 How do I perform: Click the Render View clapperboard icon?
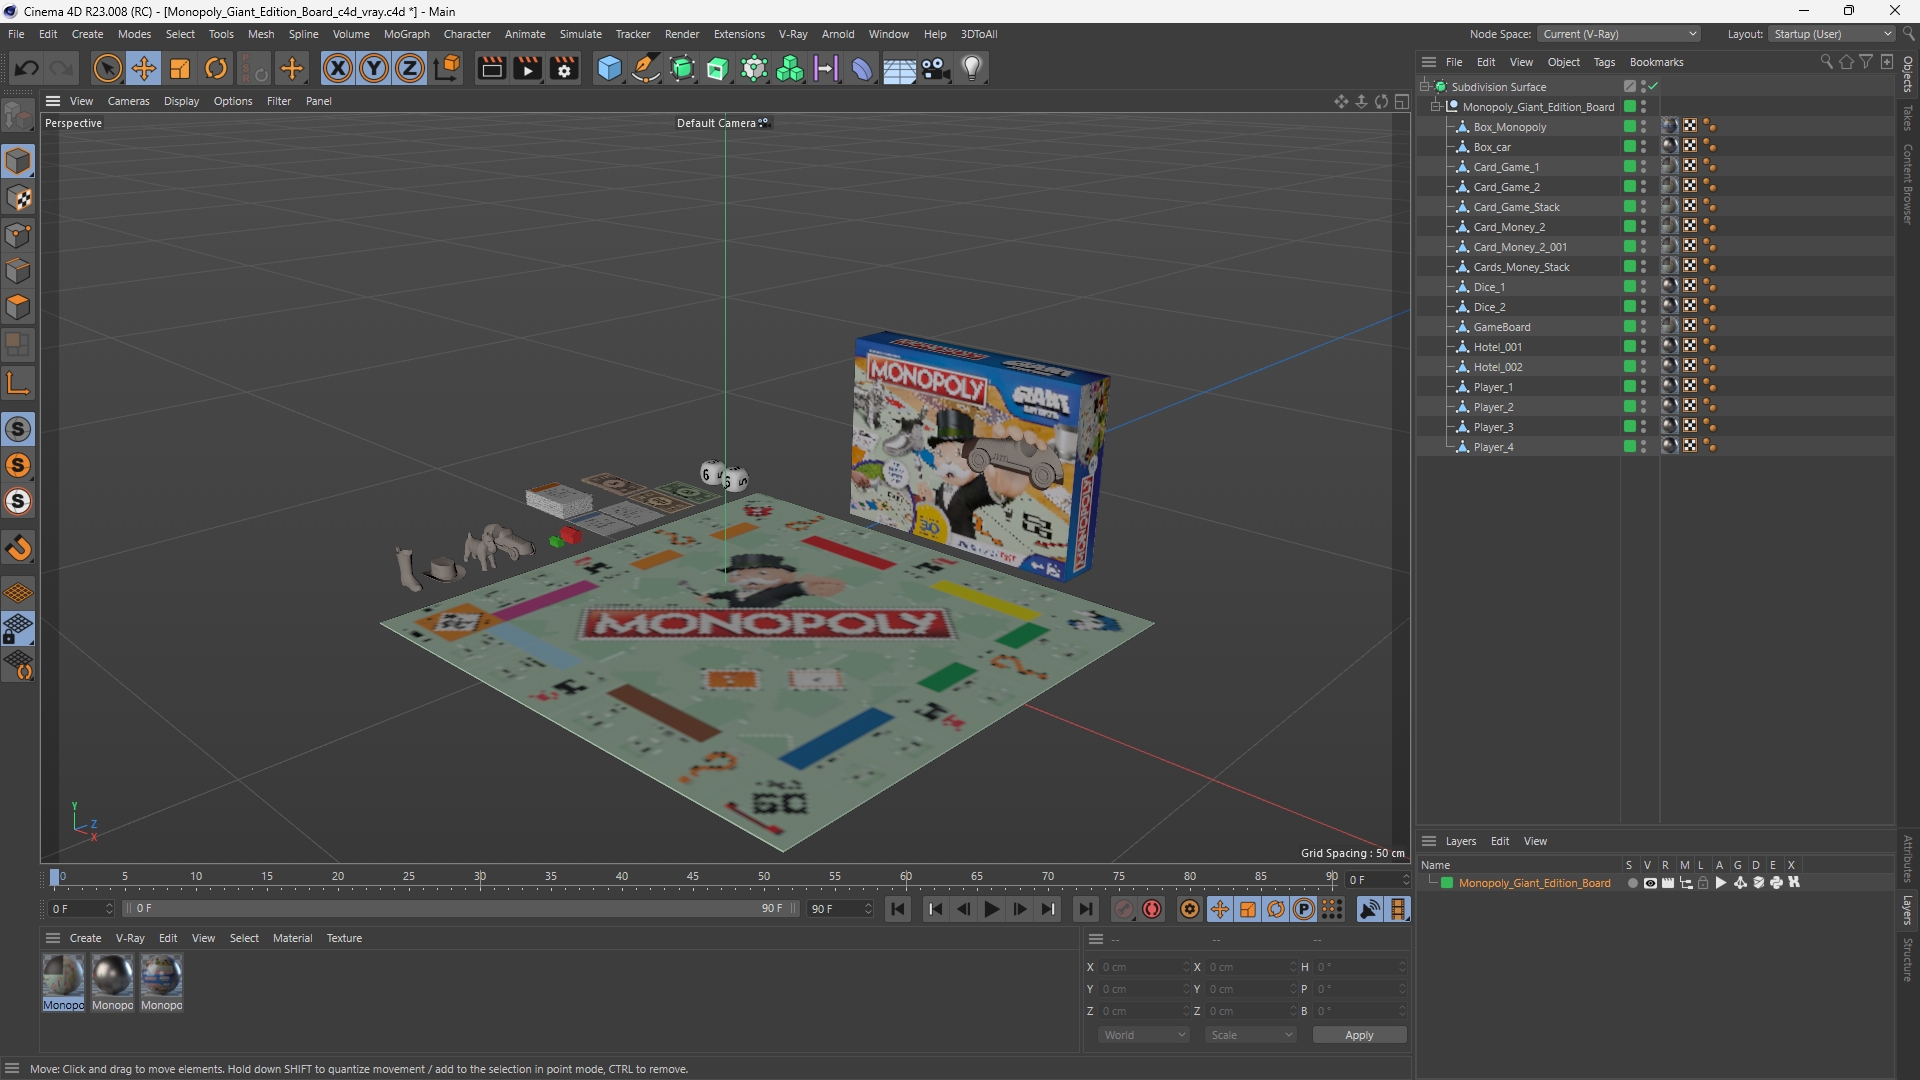coord(491,68)
